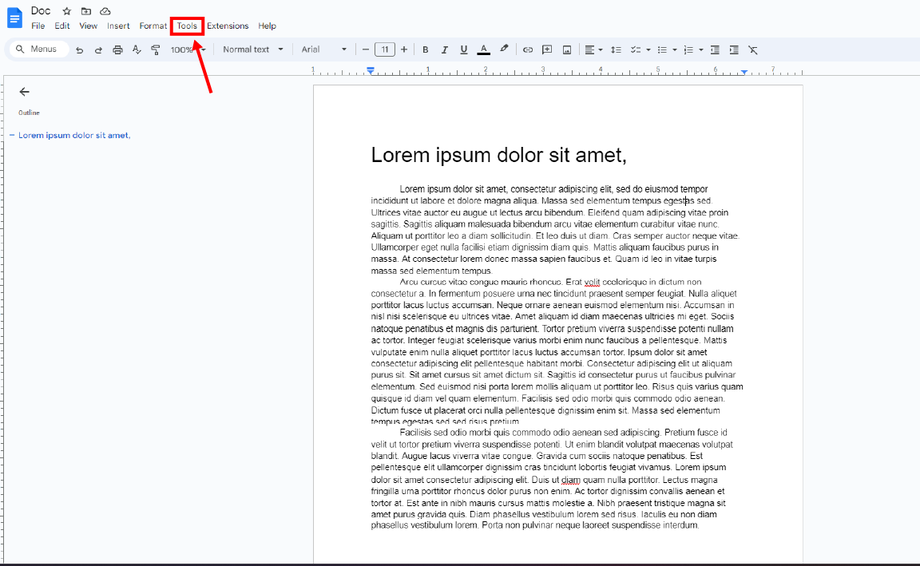The image size is (920, 566).
Task: Star the document named Doc
Action: tap(67, 11)
